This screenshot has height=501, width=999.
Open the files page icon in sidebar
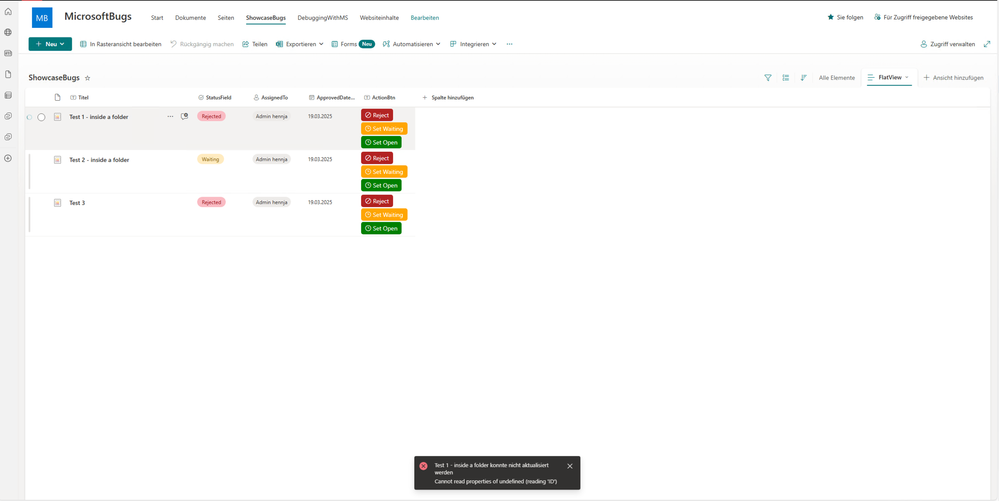pyautogui.click(x=8, y=74)
